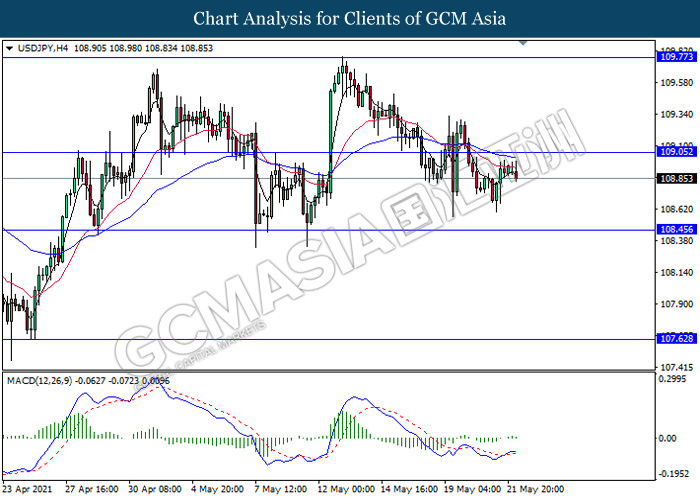The image size is (700, 500).
Task: Click the chart shift triangle marker at top
Action: [523, 43]
